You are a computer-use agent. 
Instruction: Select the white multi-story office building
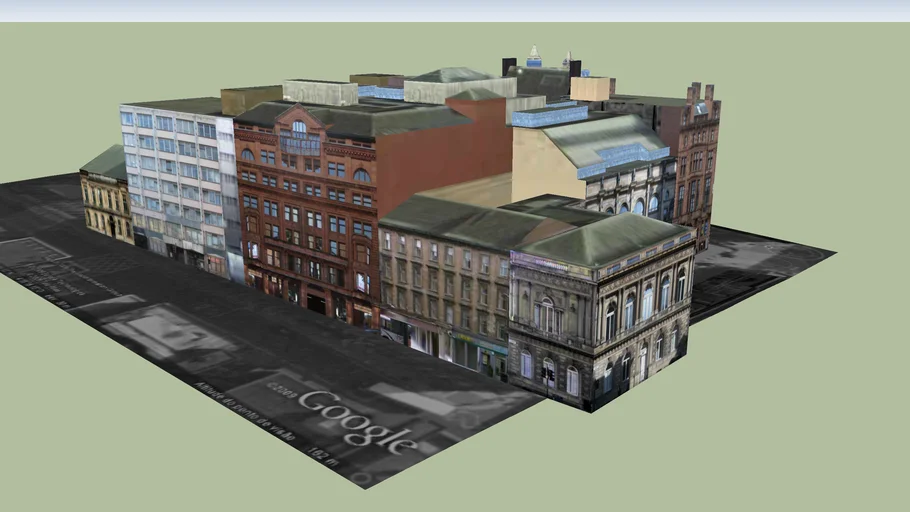pos(175,180)
